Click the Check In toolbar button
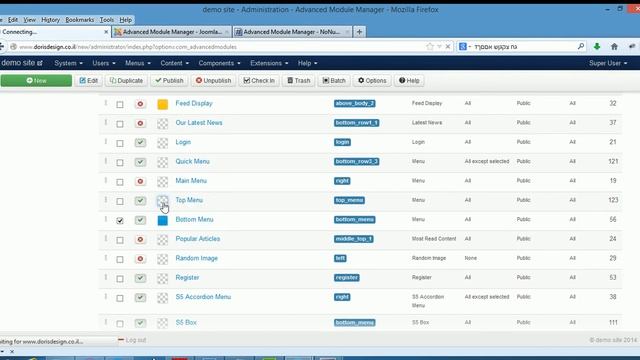This screenshot has width=640, height=360. coord(259,80)
